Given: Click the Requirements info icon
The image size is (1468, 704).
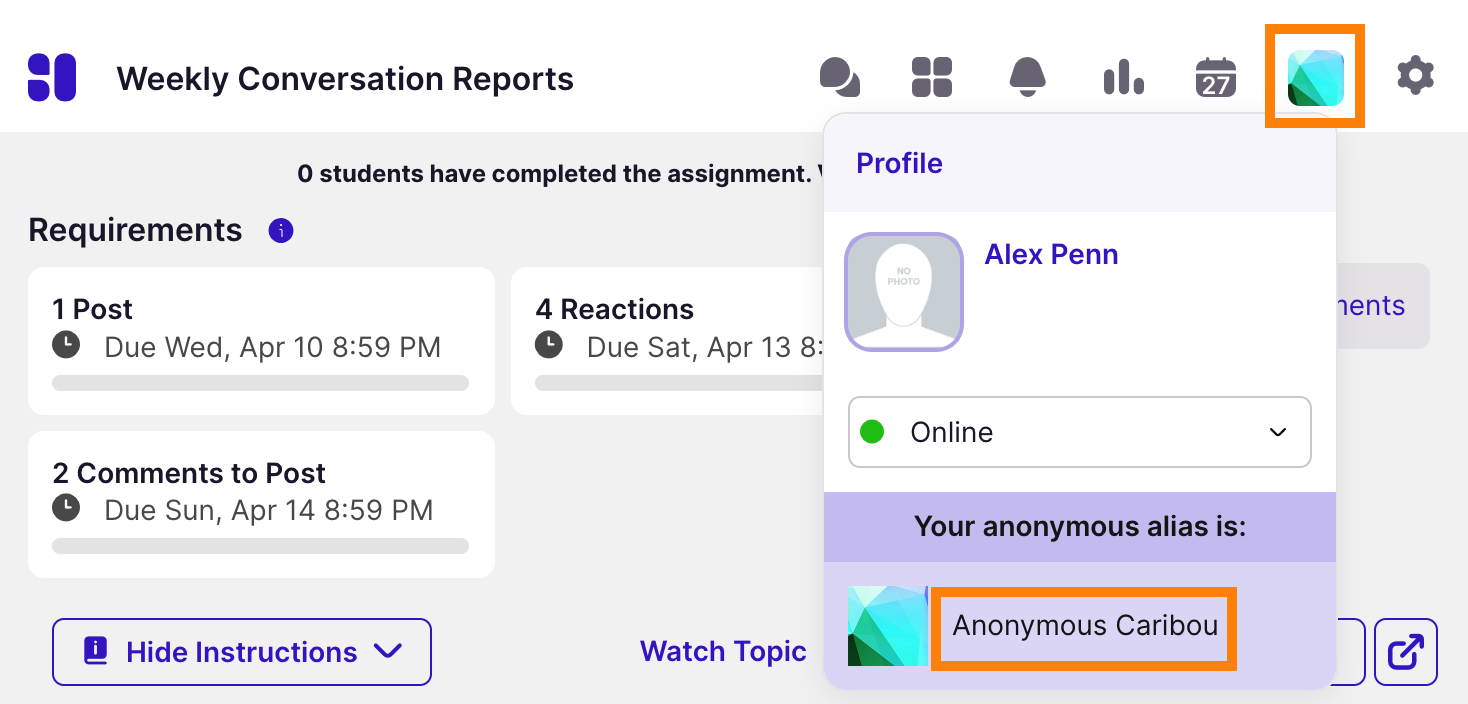Looking at the screenshot, I should [x=281, y=231].
